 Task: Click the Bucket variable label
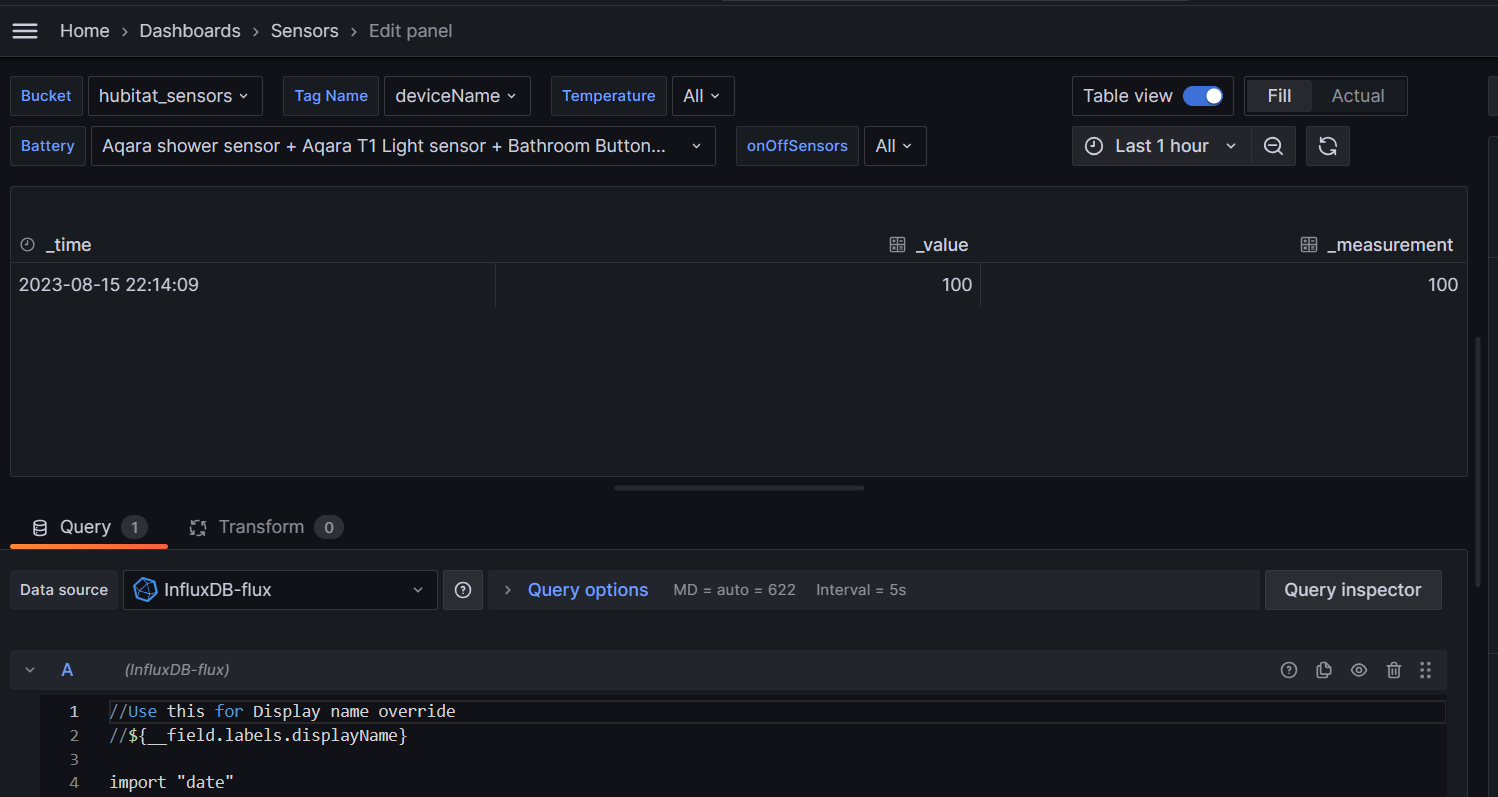pyautogui.click(x=46, y=96)
